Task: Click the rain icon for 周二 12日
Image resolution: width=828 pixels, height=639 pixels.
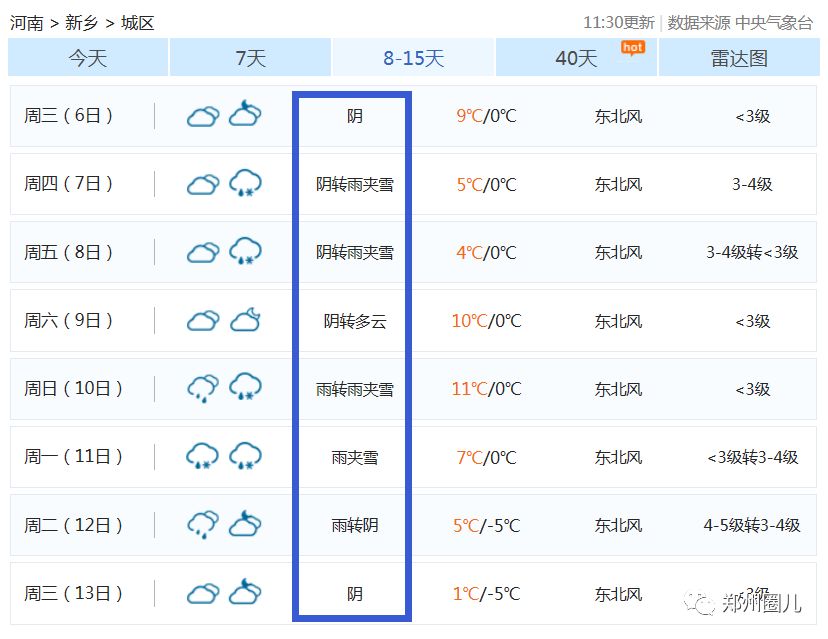Action: pos(203,525)
